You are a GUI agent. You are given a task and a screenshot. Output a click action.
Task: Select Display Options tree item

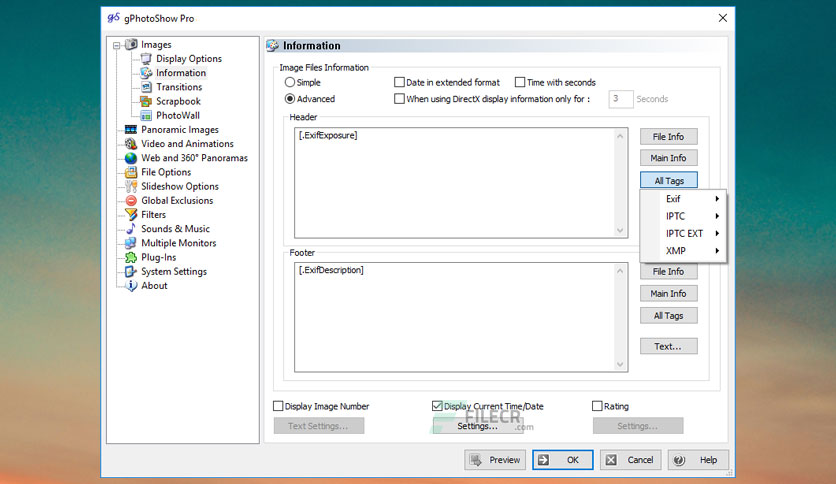coord(189,59)
